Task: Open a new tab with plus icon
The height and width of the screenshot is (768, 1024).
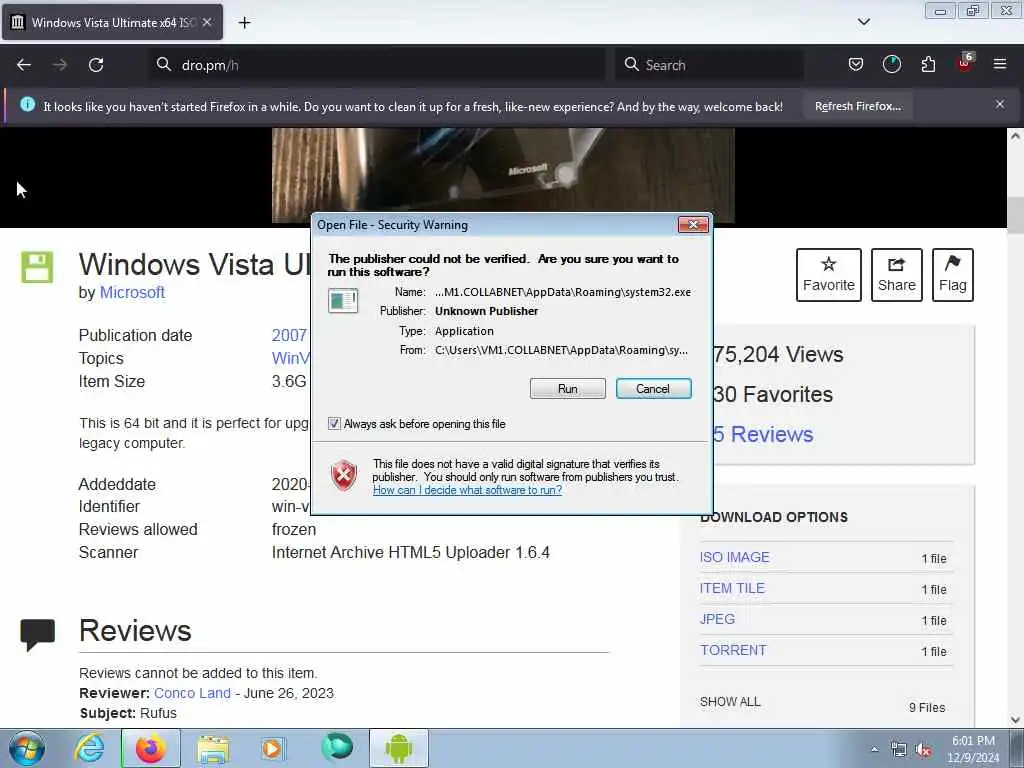Action: tap(244, 23)
